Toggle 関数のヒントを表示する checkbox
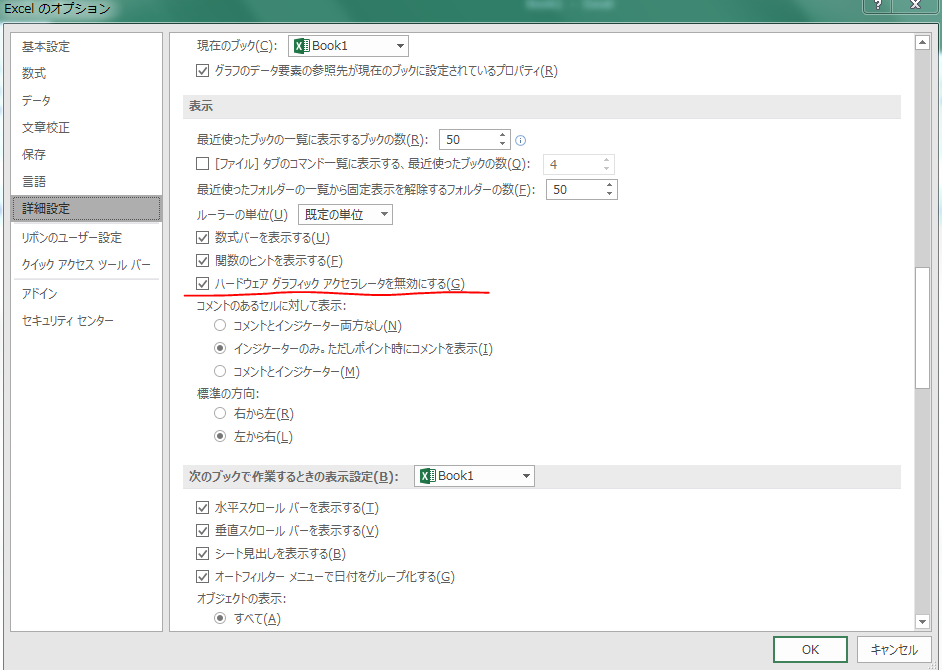Viewport: 942px width, 670px height. 202,261
